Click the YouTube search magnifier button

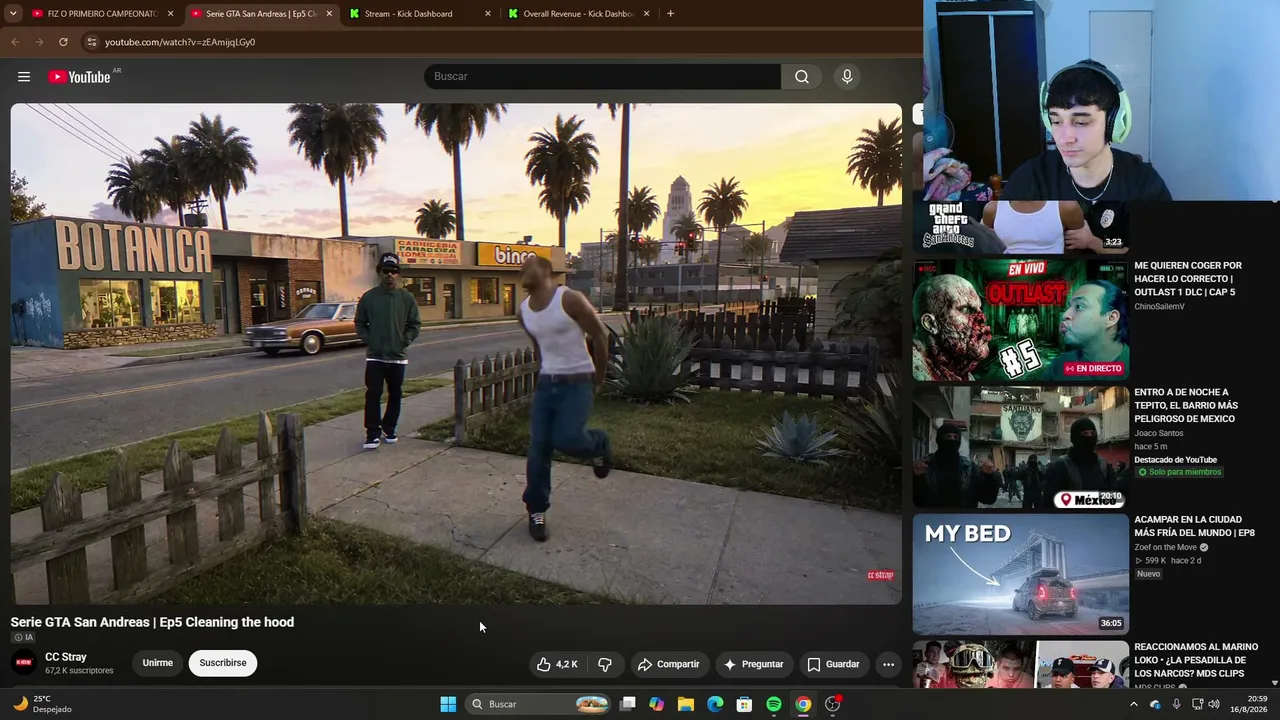pos(802,77)
